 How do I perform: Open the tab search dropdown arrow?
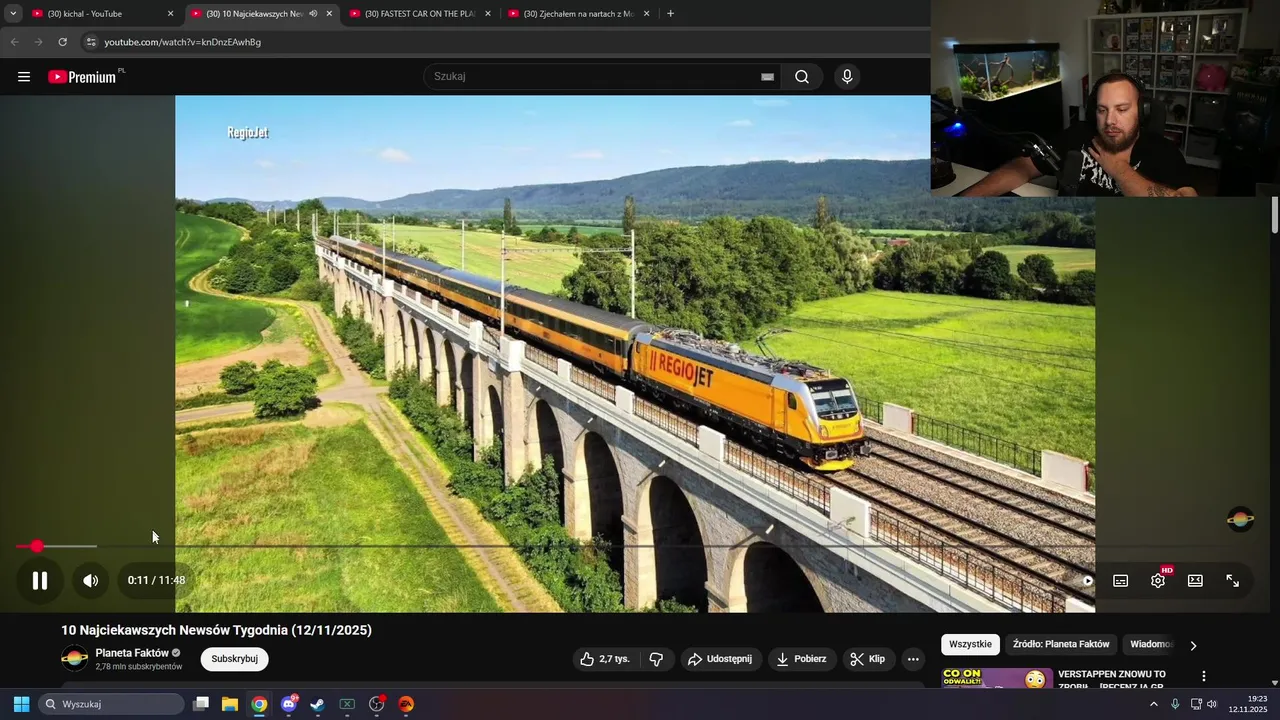coord(13,14)
